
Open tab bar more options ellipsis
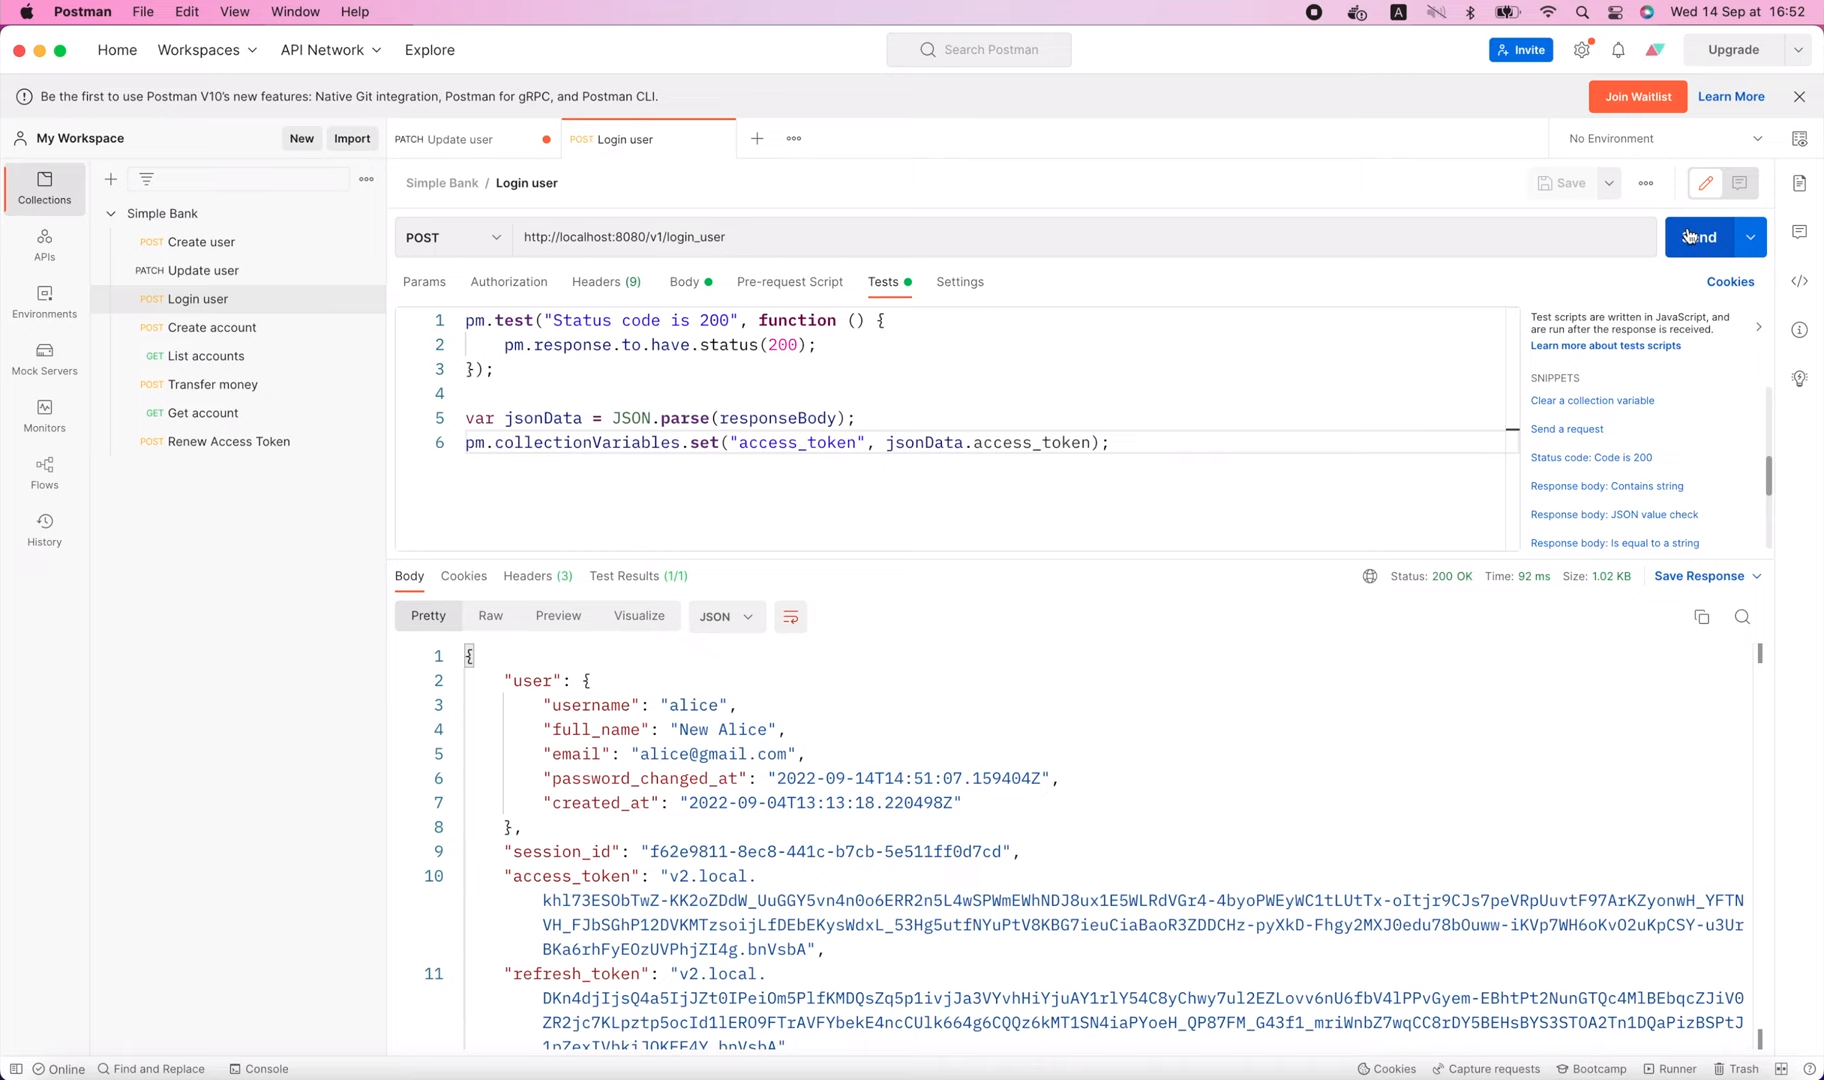coord(794,138)
